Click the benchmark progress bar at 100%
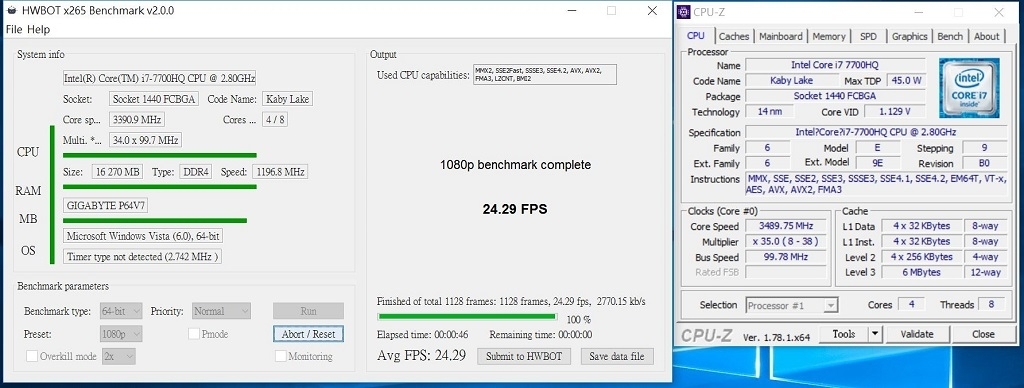The height and width of the screenshot is (388, 1024). coord(468,317)
